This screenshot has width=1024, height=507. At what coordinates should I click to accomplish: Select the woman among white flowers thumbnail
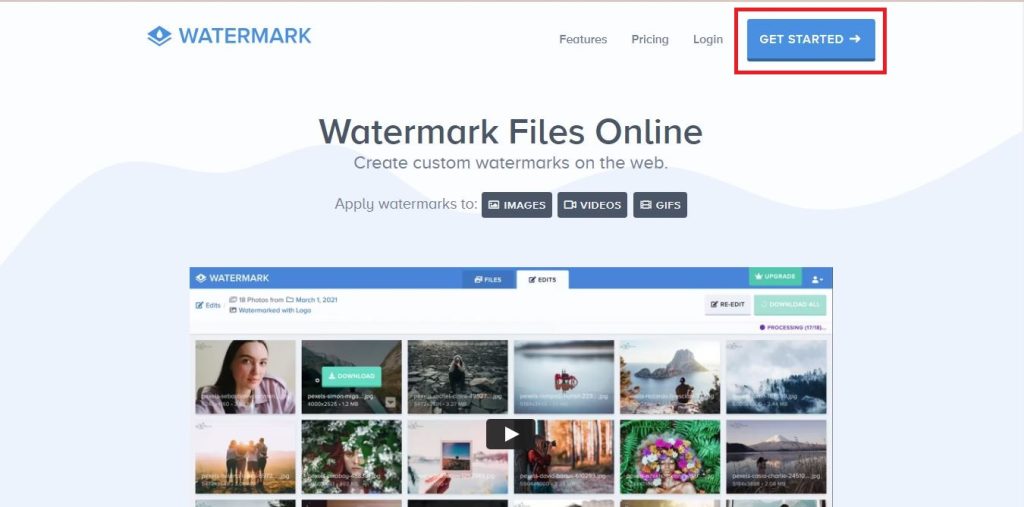tap(351, 457)
